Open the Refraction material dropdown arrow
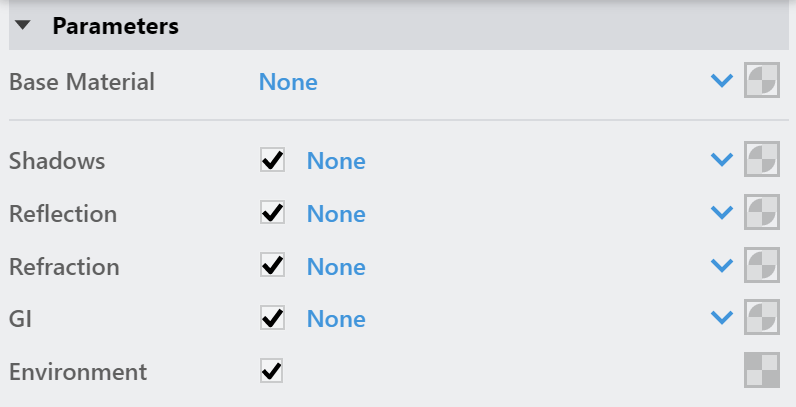The width and height of the screenshot is (796, 407). (x=721, y=265)
